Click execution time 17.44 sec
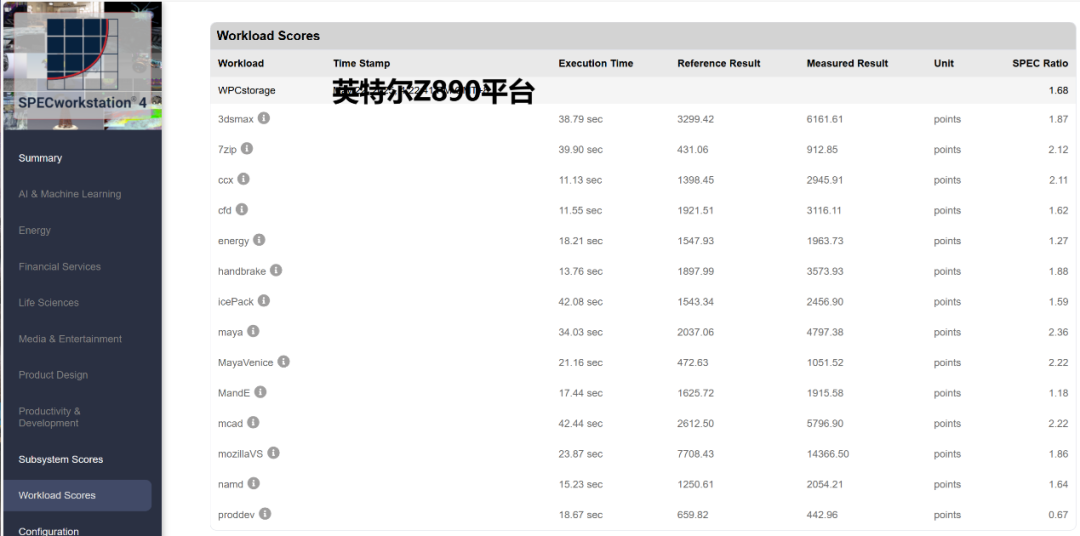This screenshot has width=1080, height=536. pyautogui.click(x=581, y=393)
